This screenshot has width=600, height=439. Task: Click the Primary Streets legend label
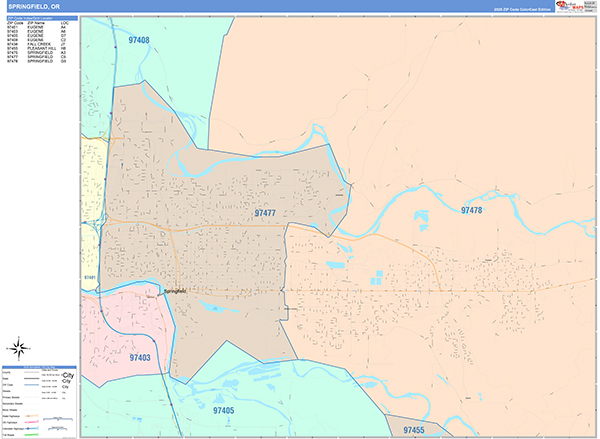(11, 397)
